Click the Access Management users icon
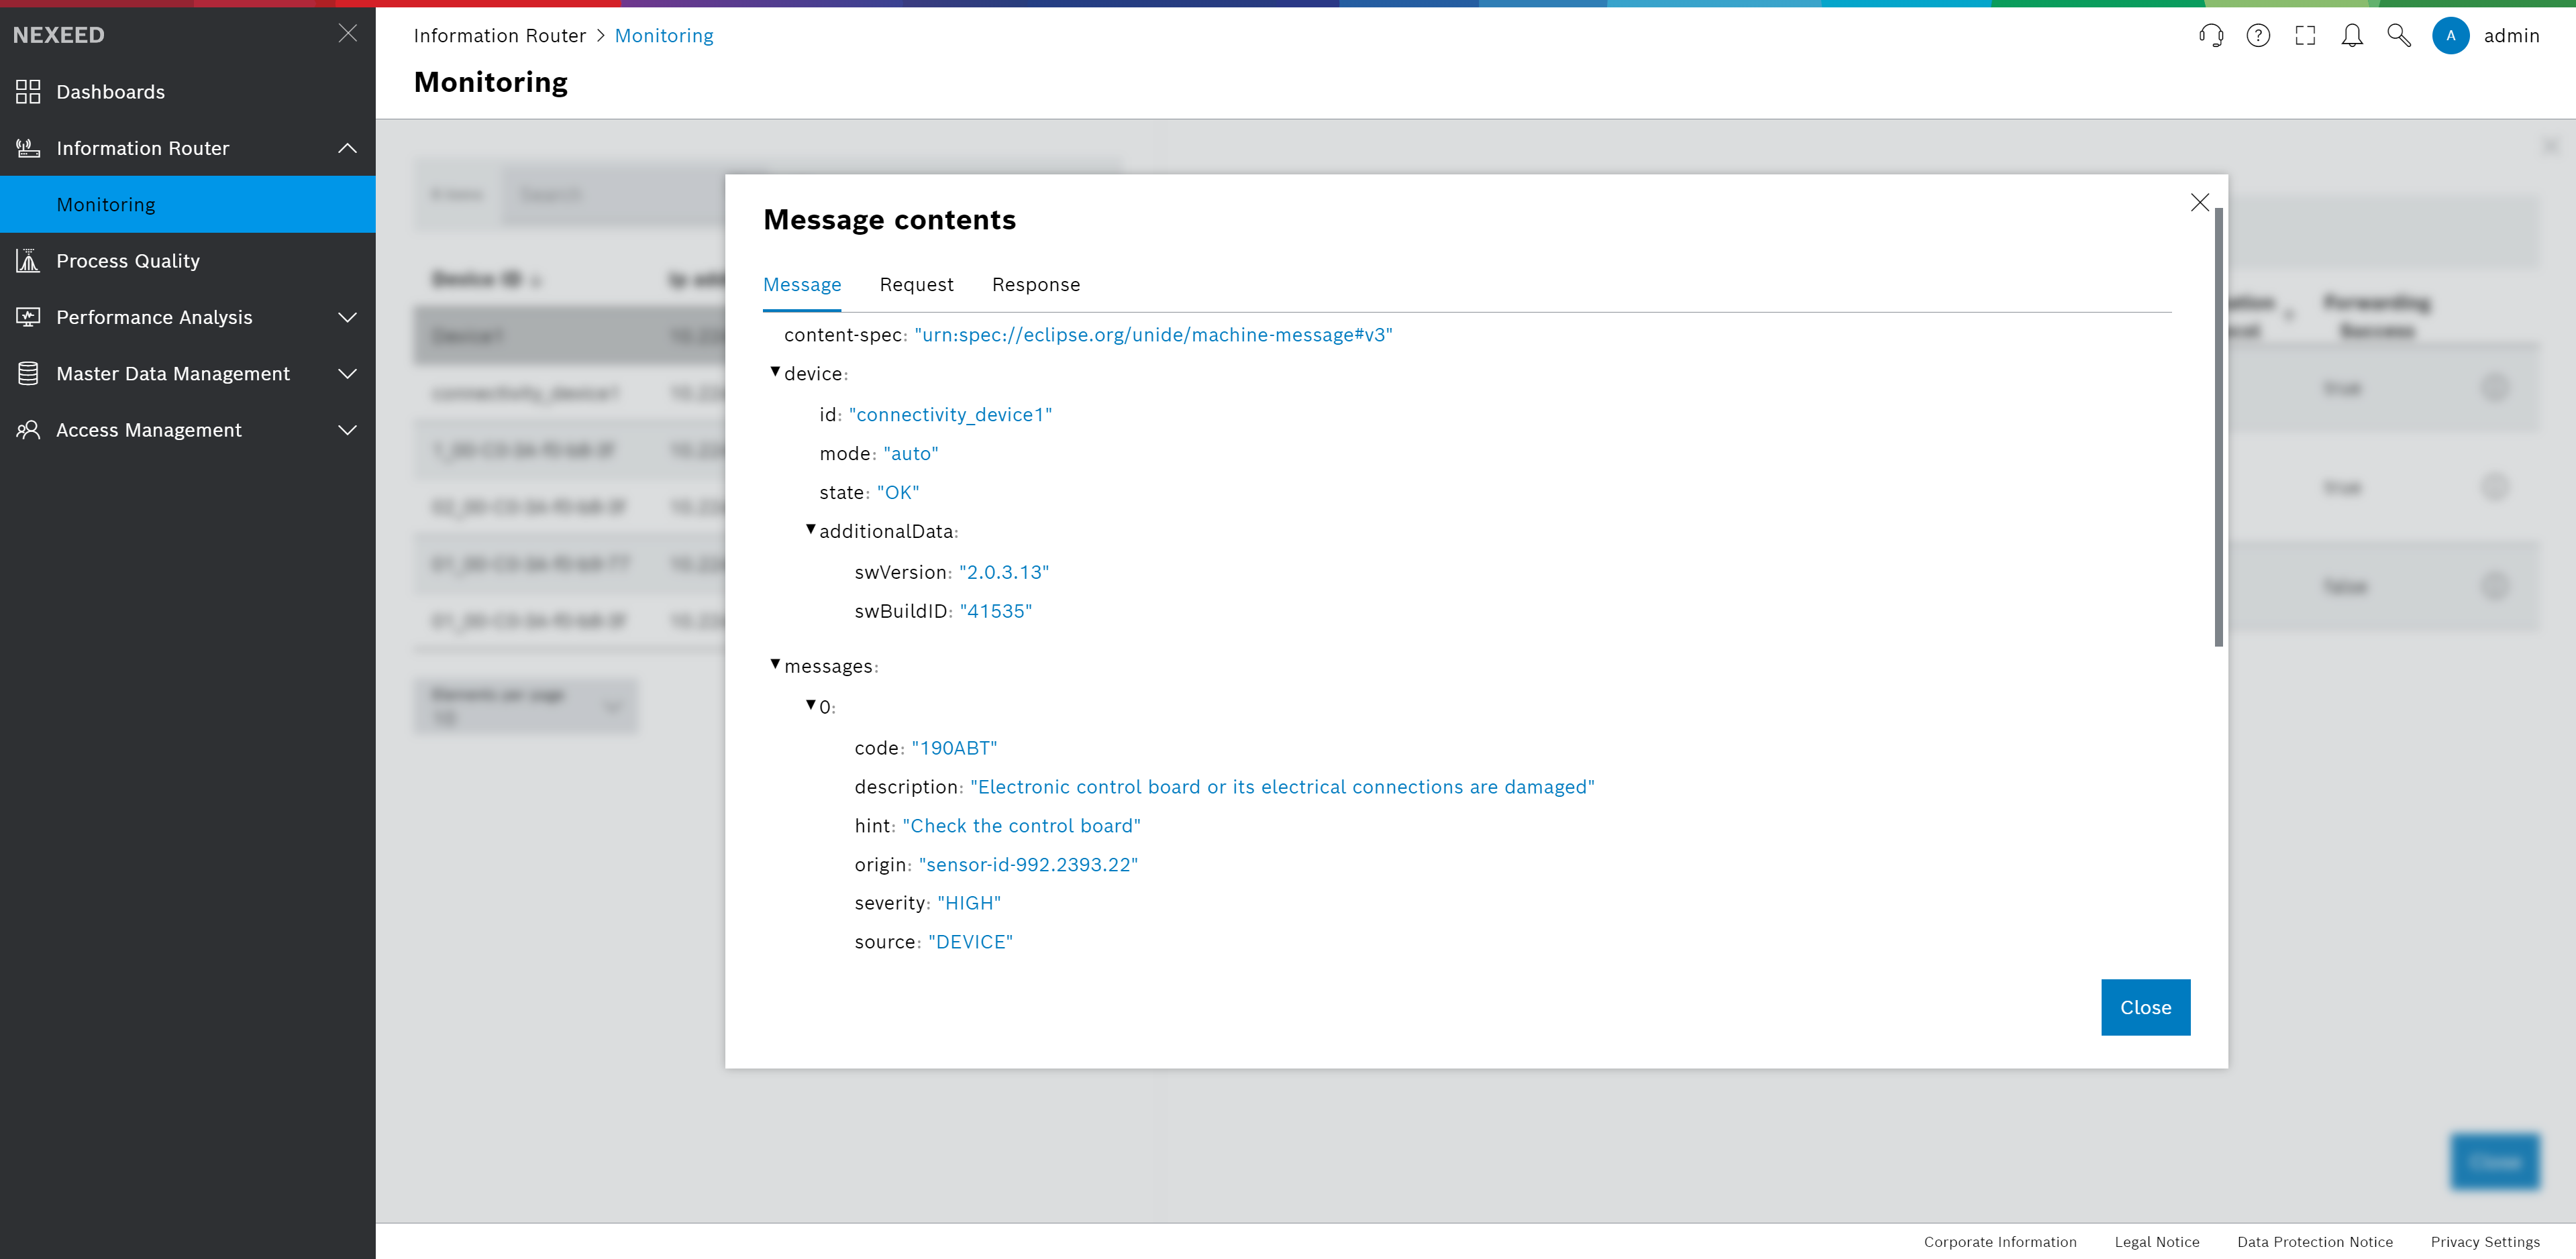 28,430
